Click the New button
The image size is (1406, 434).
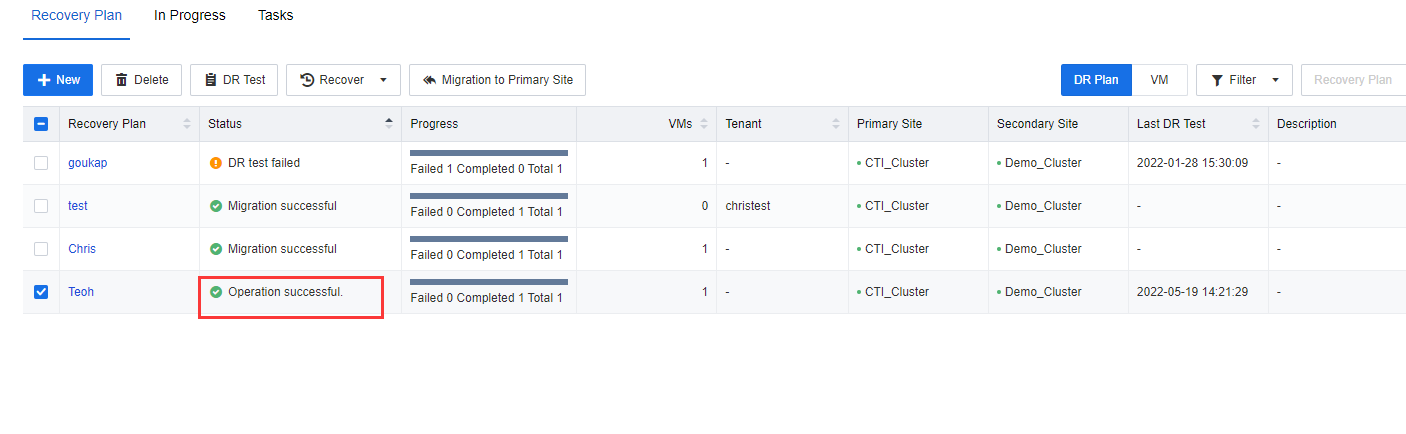click(58, 80)
